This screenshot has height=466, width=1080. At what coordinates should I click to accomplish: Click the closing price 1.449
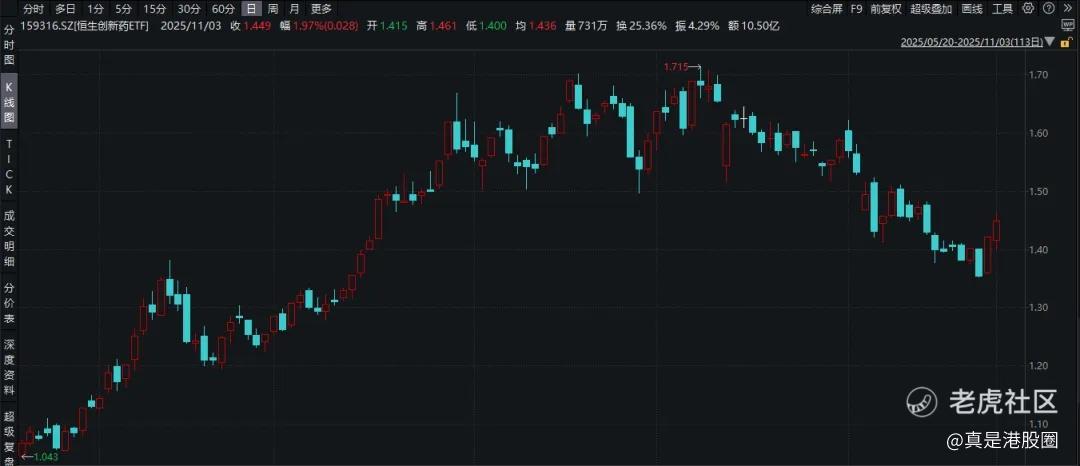click(257, 26)
